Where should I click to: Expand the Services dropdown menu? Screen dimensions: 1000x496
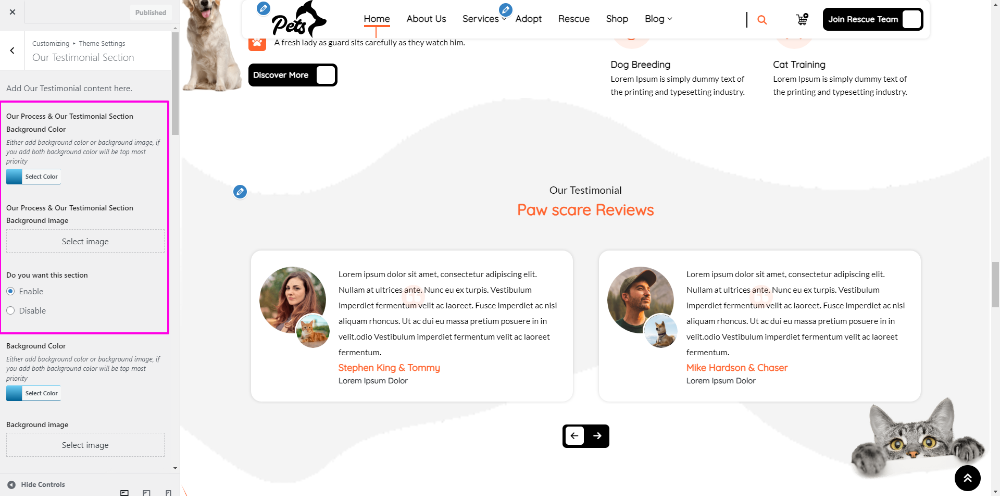tap(484, 19)
